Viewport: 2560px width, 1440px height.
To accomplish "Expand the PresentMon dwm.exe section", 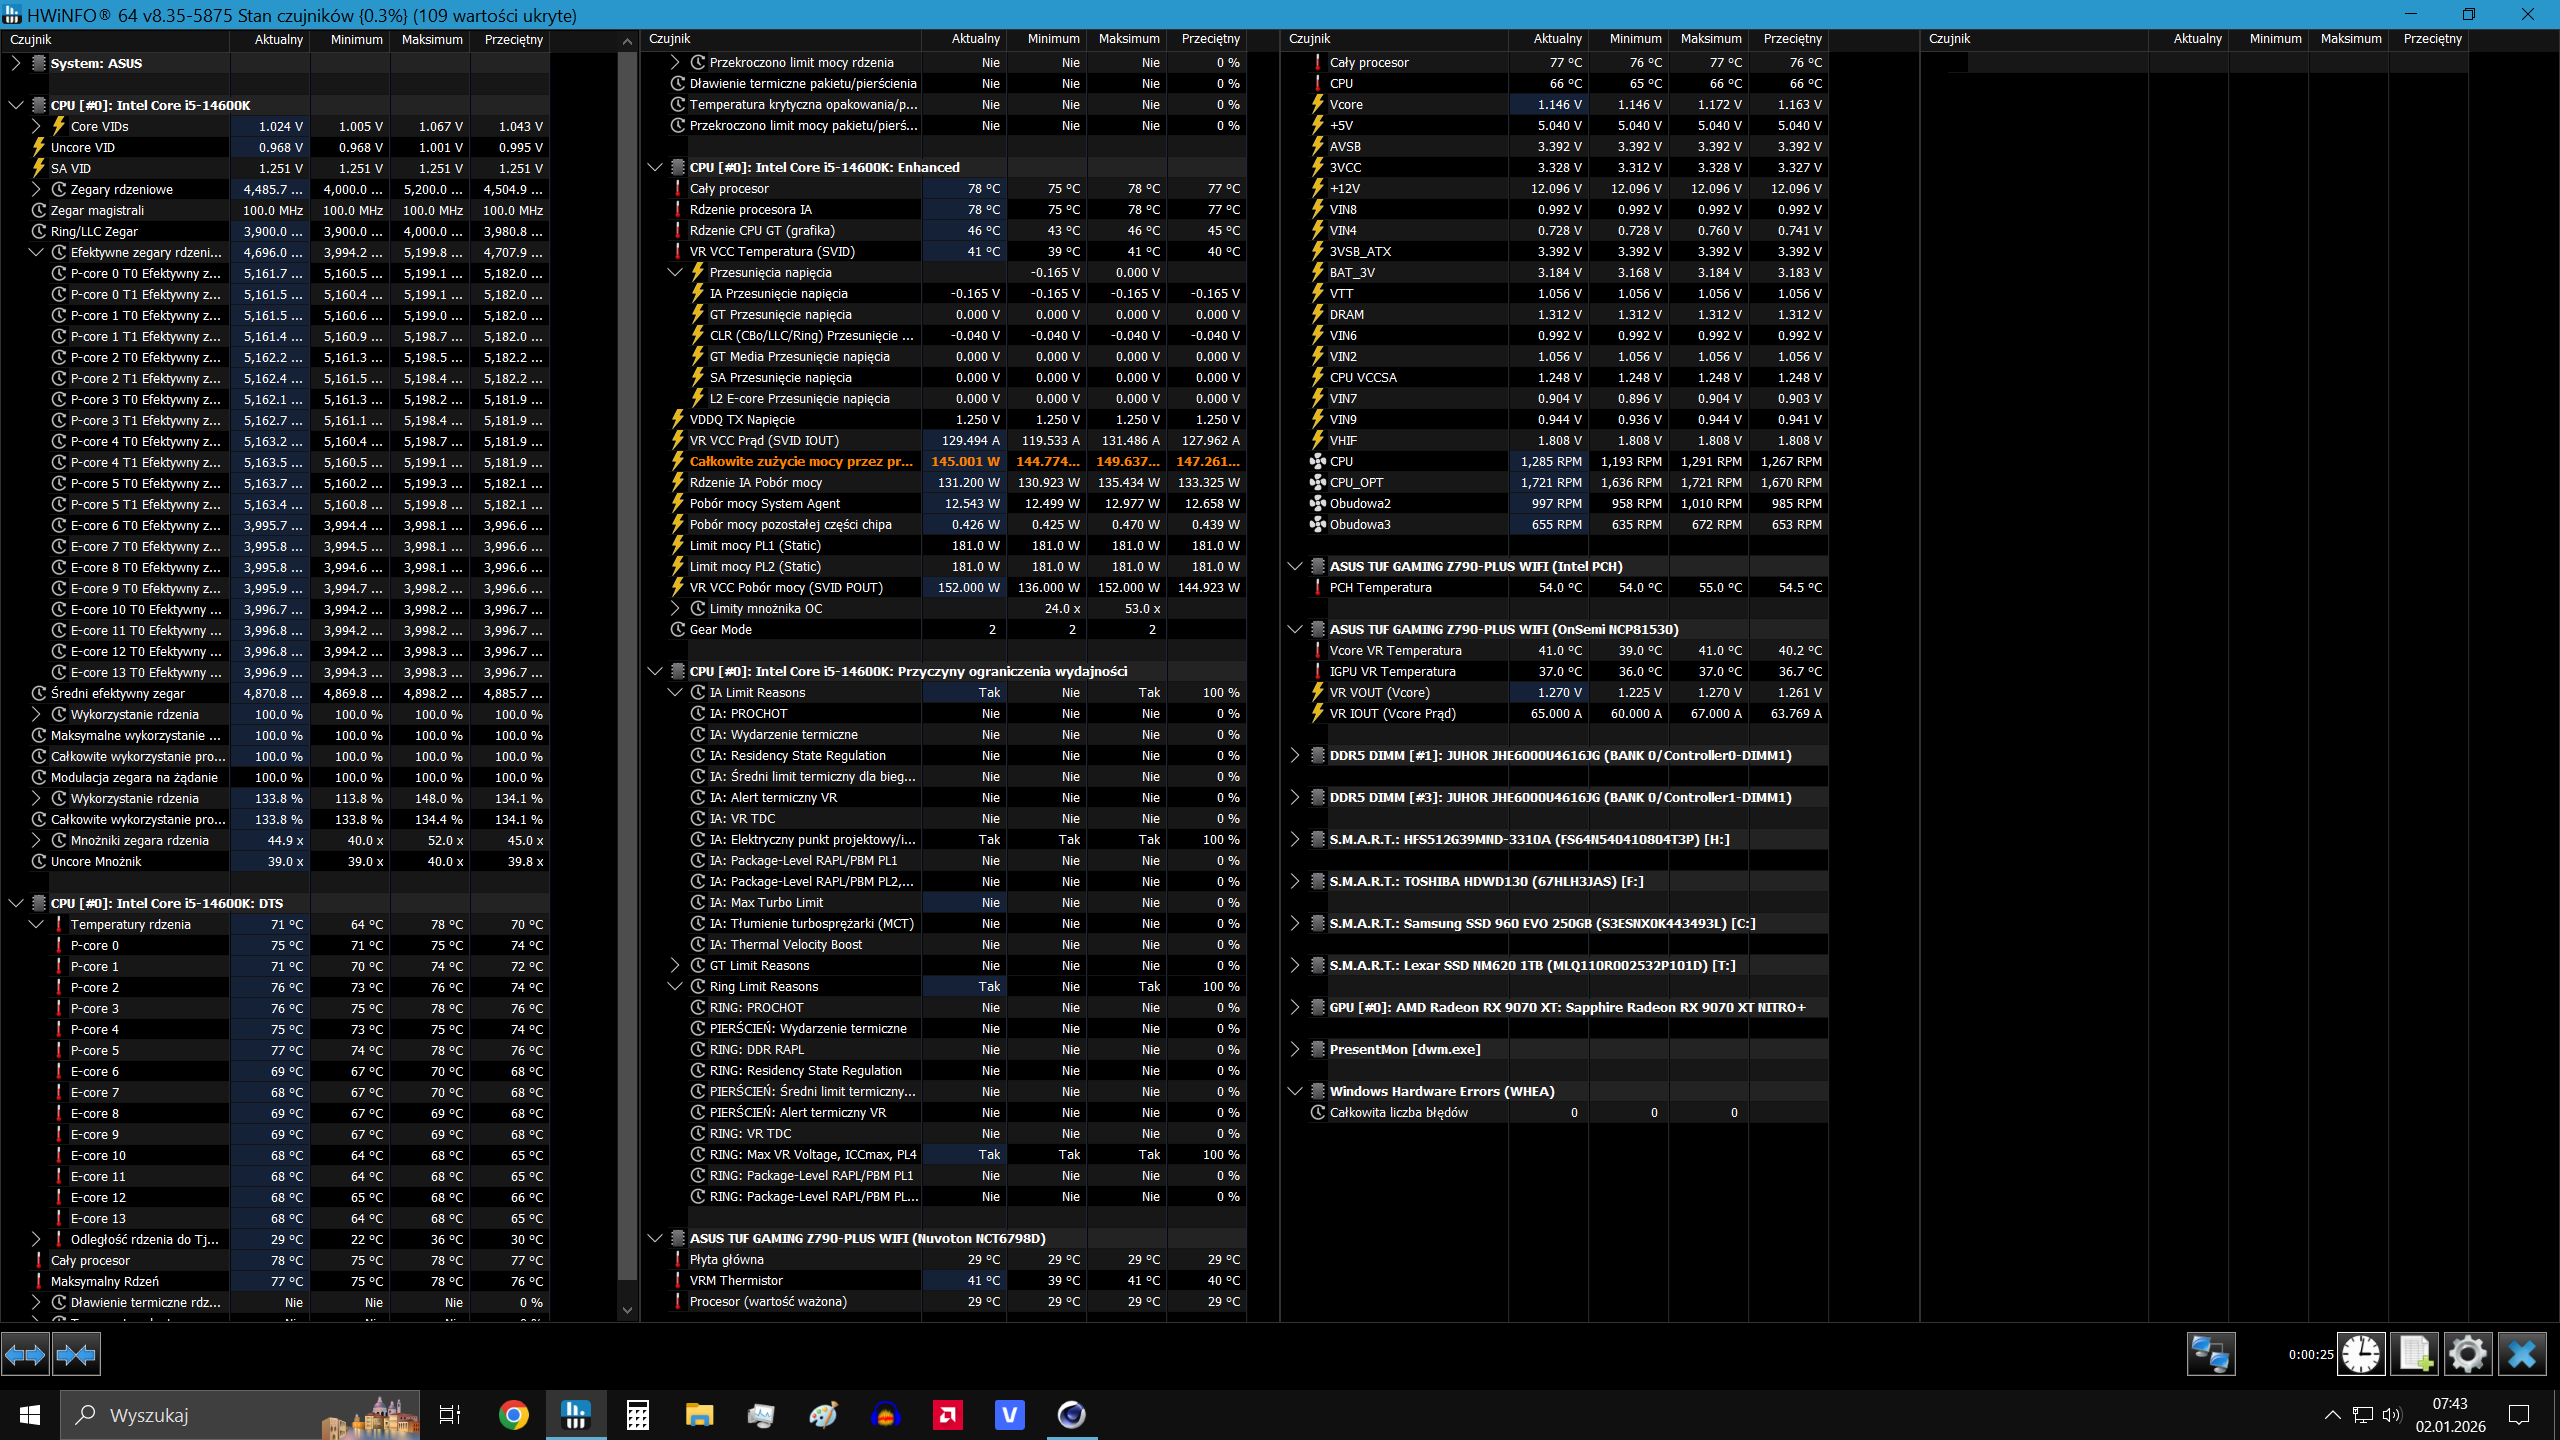I will 1294,1049.
